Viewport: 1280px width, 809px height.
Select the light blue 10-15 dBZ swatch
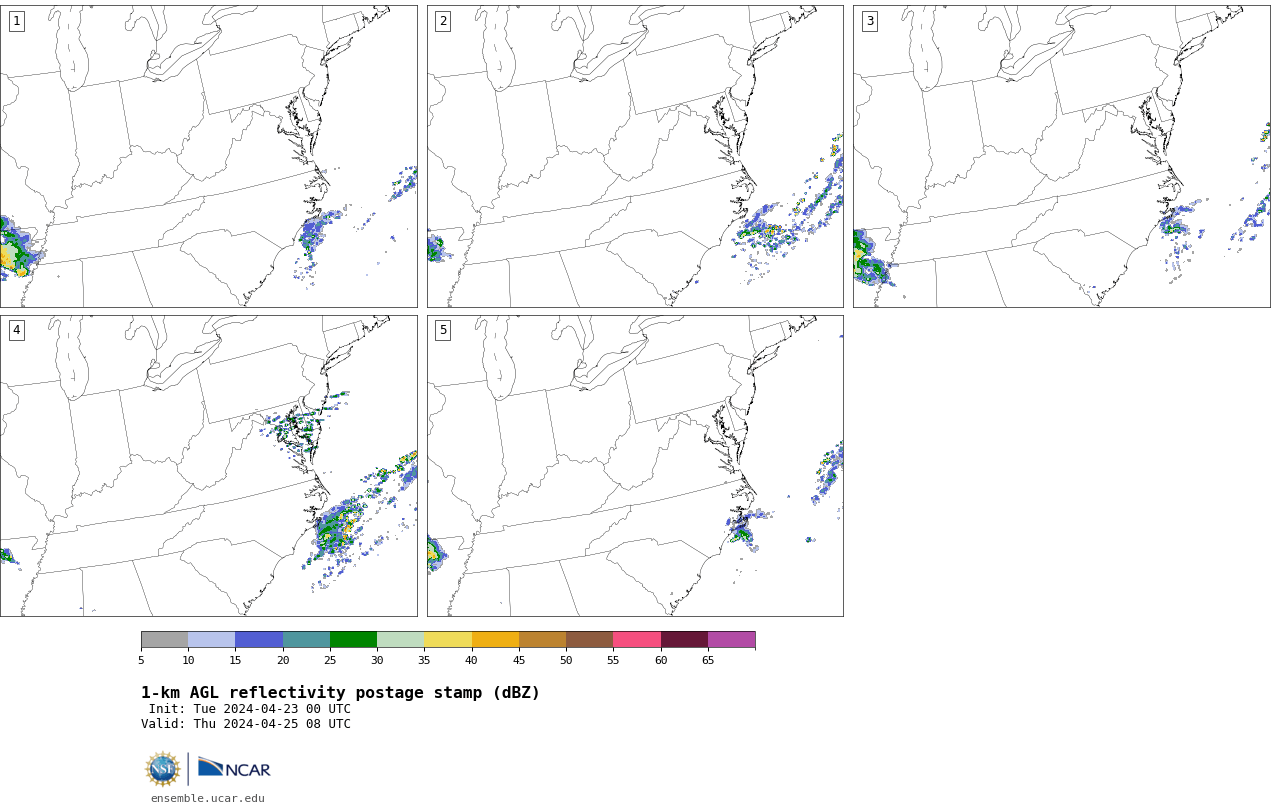211,640
